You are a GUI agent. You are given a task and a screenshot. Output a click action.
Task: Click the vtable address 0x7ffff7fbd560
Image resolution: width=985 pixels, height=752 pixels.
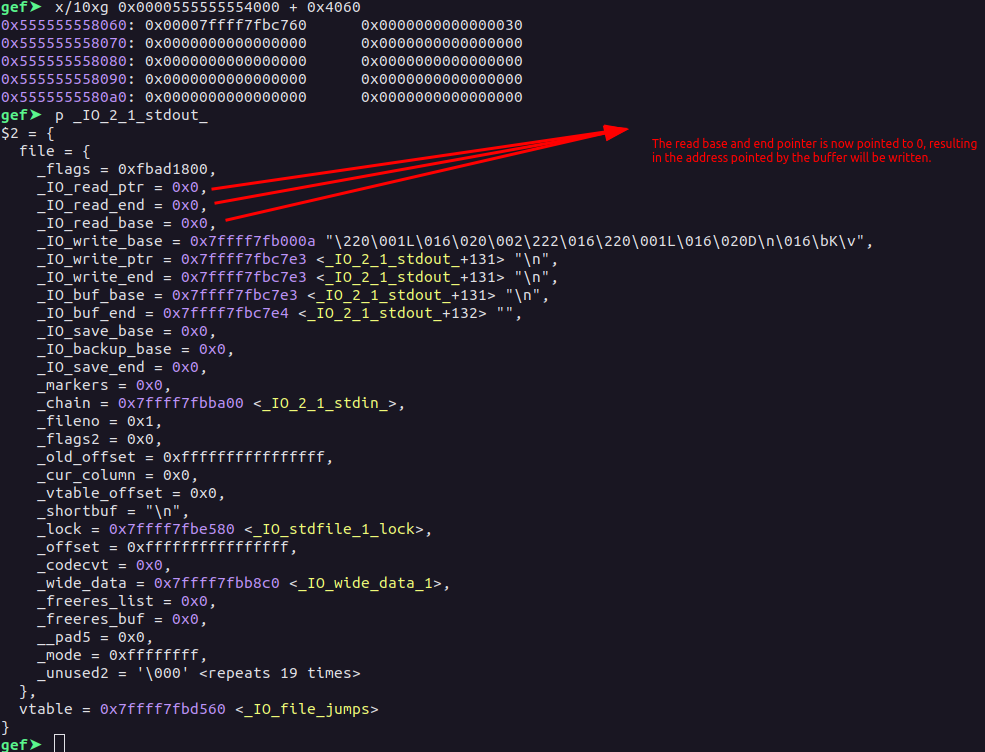pyautogui.click(x=163, y=709)
